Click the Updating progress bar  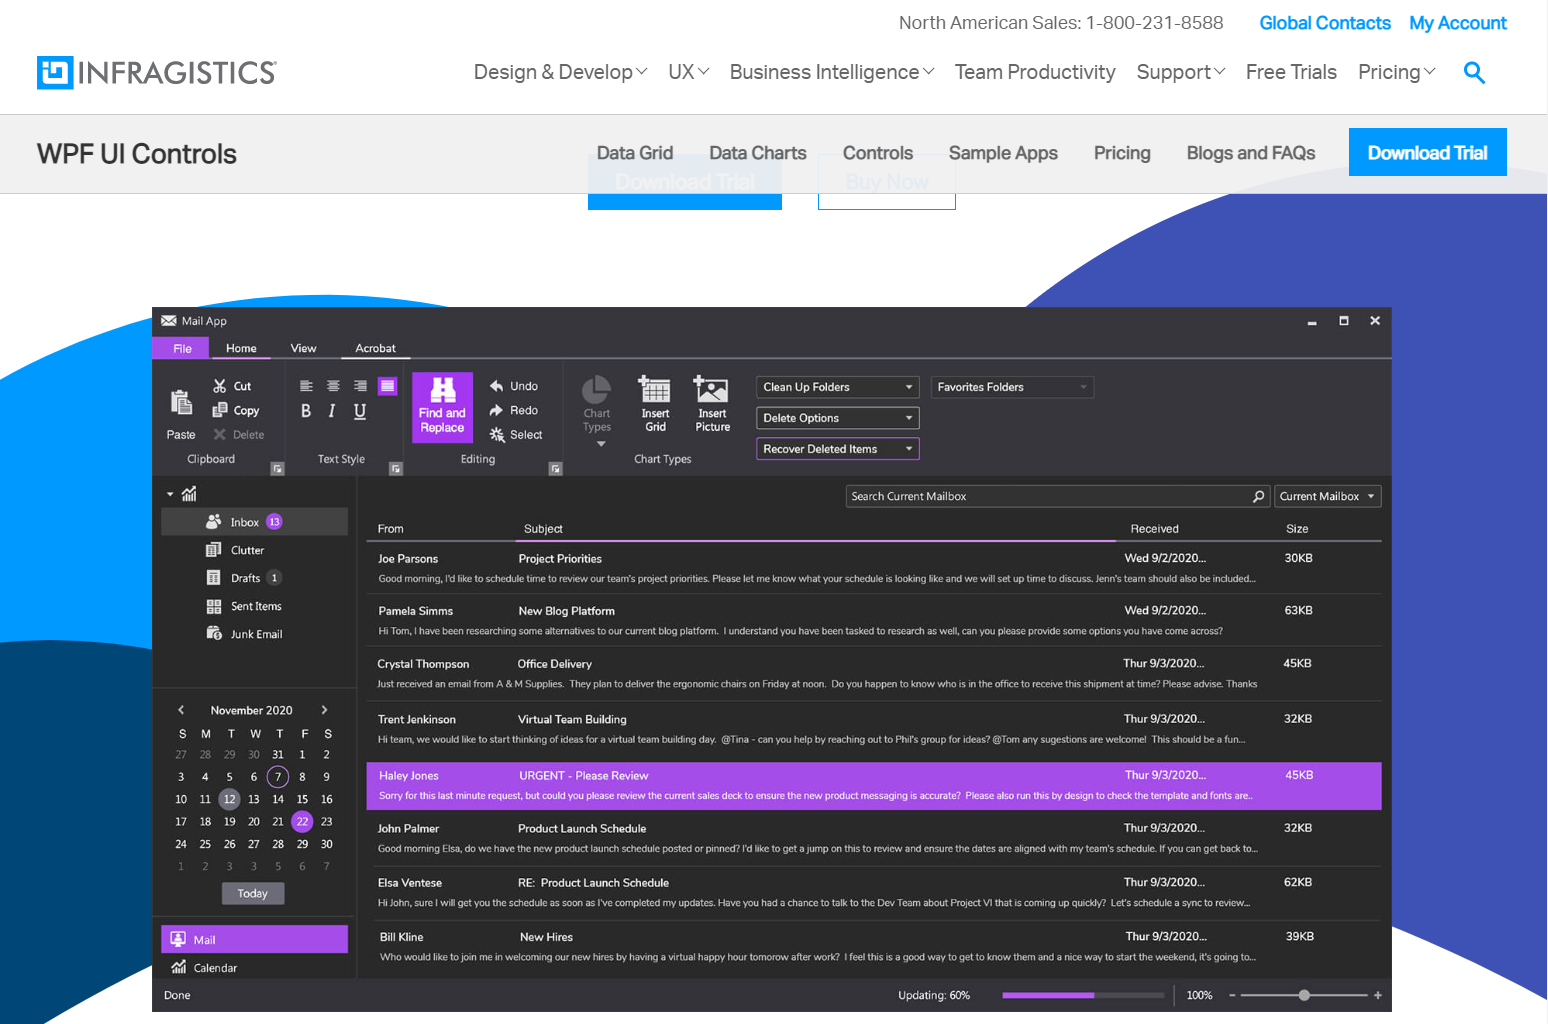[x=1083, y=995]
